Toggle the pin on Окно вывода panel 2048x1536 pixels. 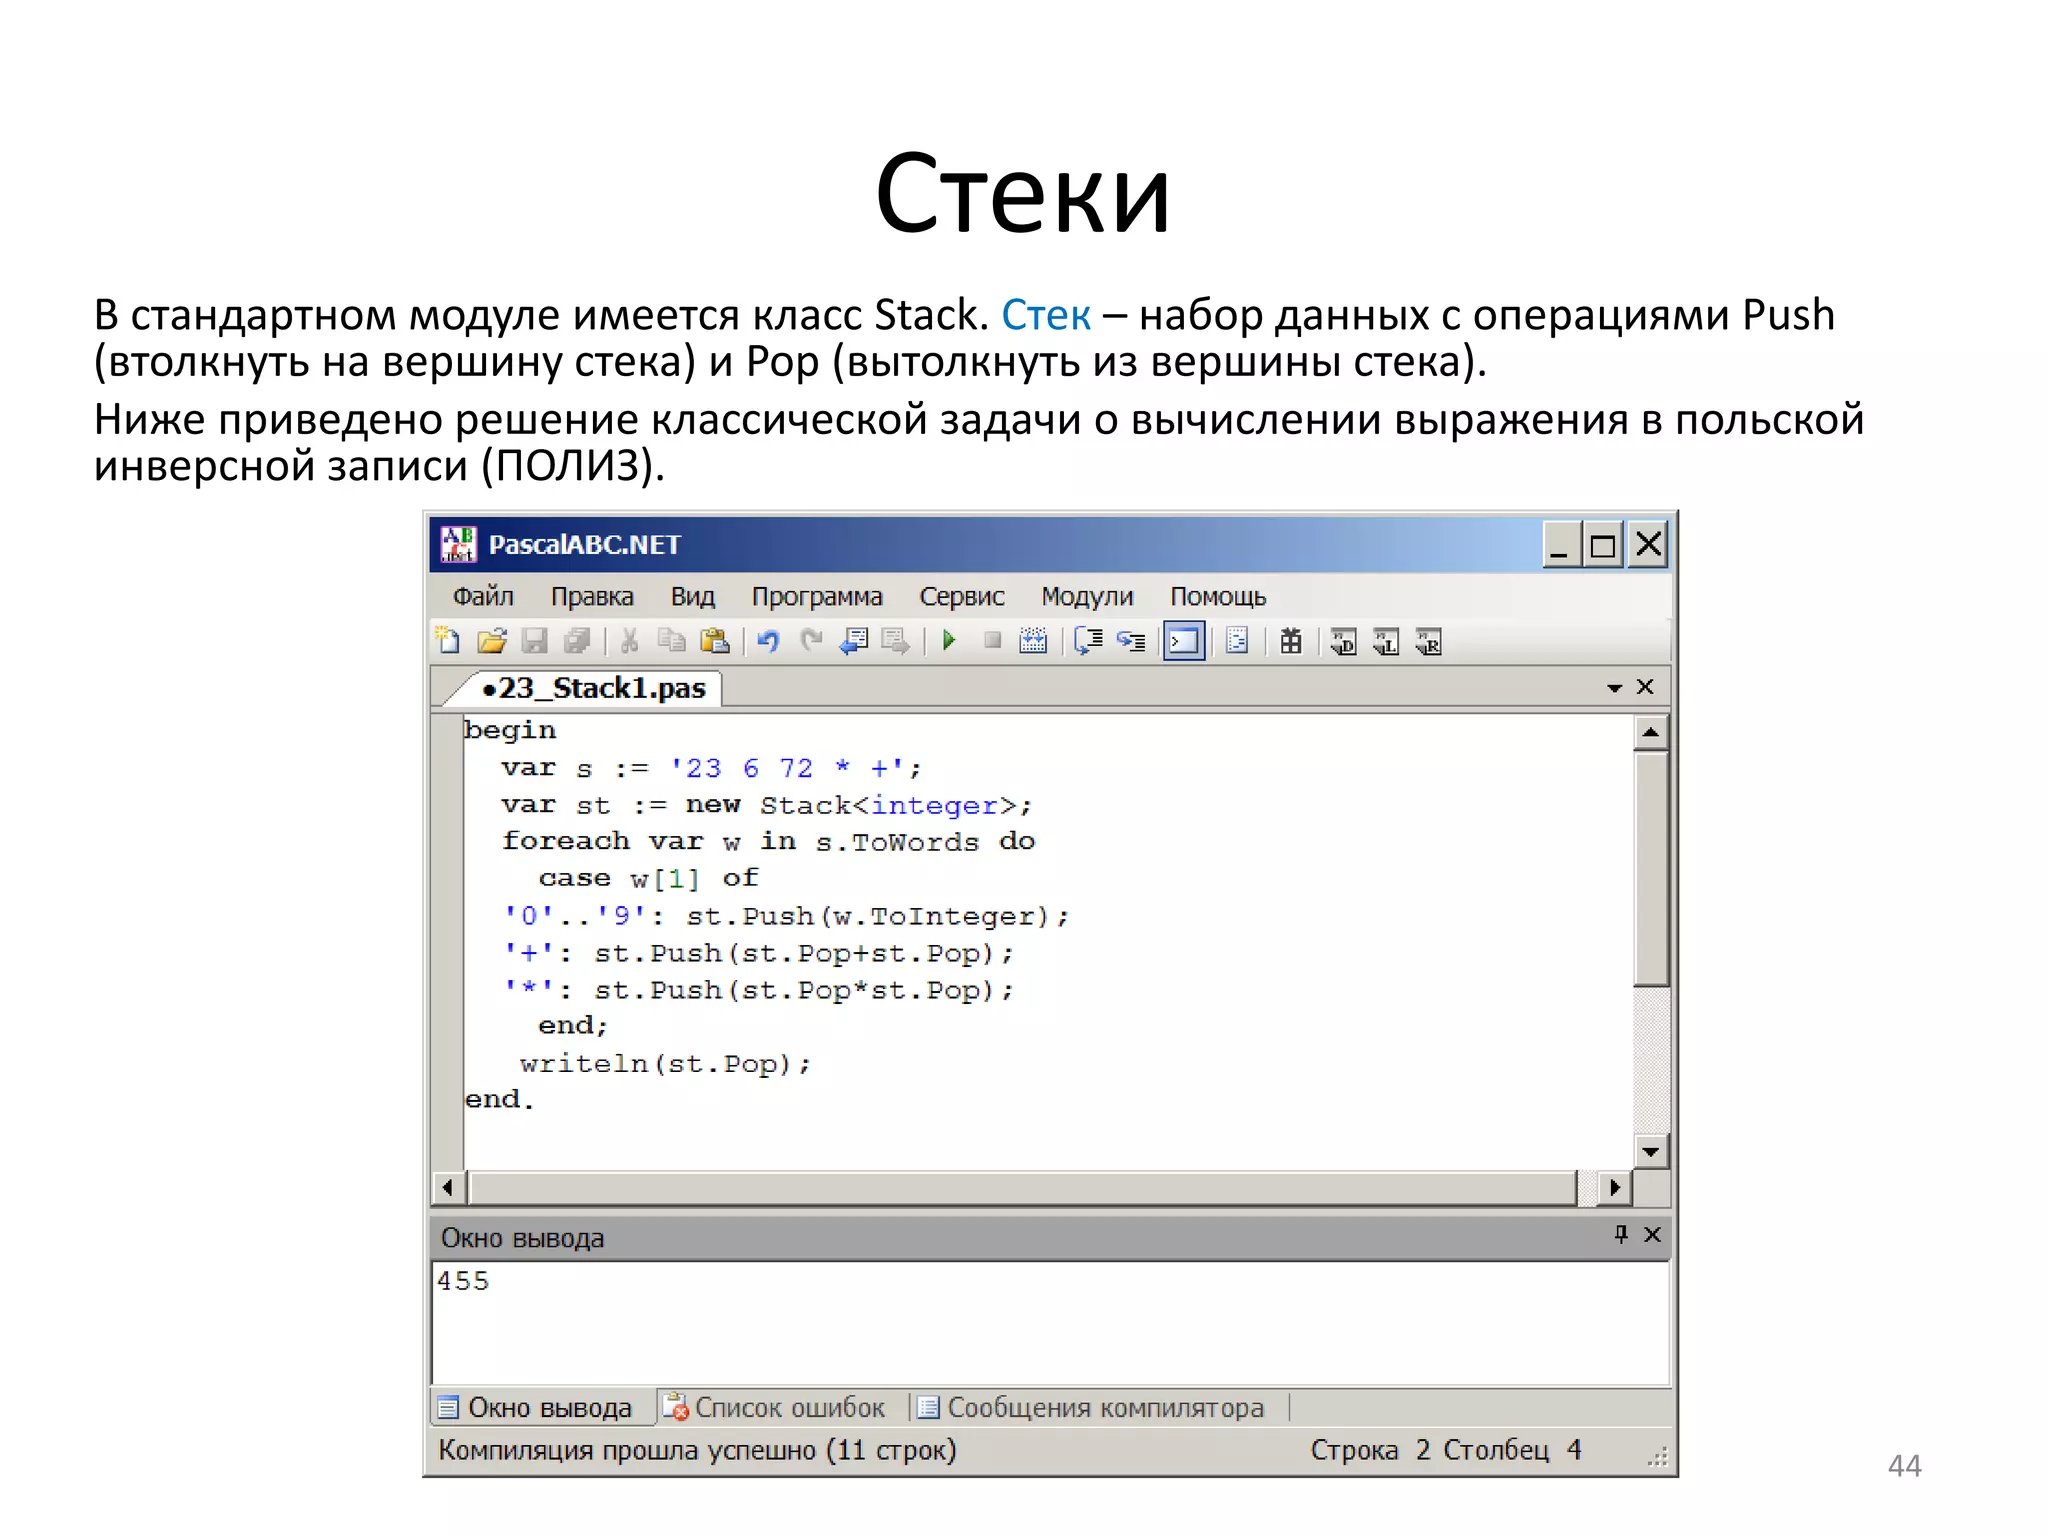[x=1621, y=1235]
